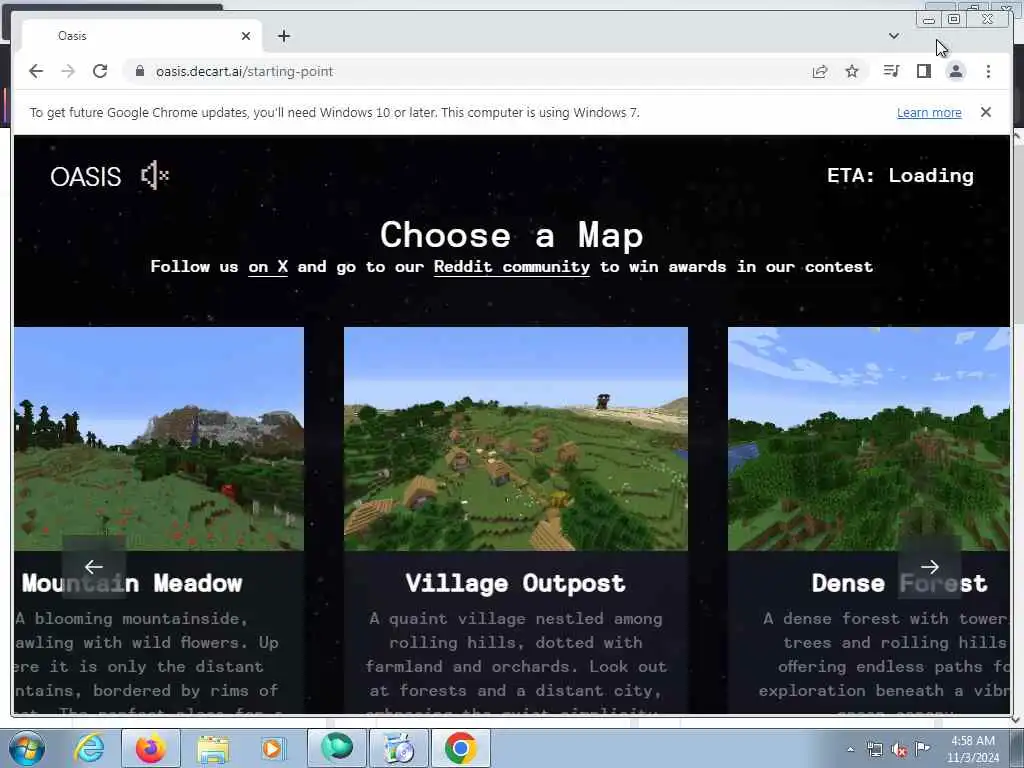The height and width of the screenshot is (768, 1024).
Task: Select the Village Outpost map image
Action: tap(516, 439)
